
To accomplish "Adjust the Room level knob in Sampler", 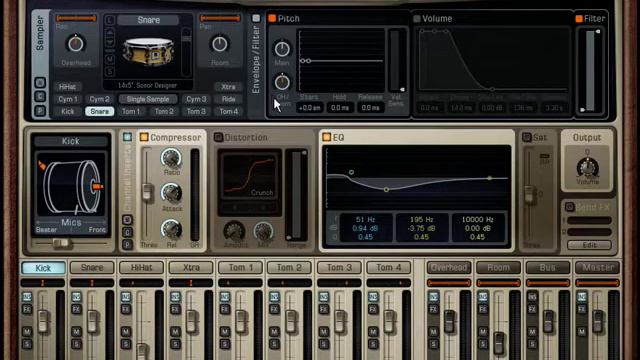I will click(x=220, y=44).
